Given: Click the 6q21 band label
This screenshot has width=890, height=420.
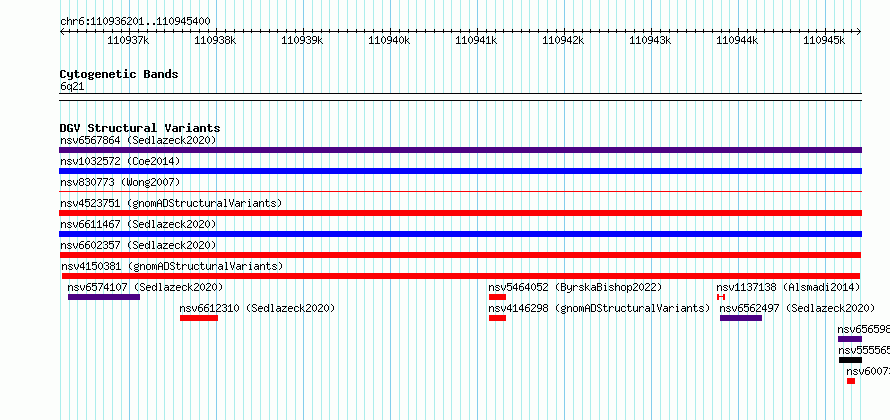Looking at the screenshot, I should click(72, 87).
